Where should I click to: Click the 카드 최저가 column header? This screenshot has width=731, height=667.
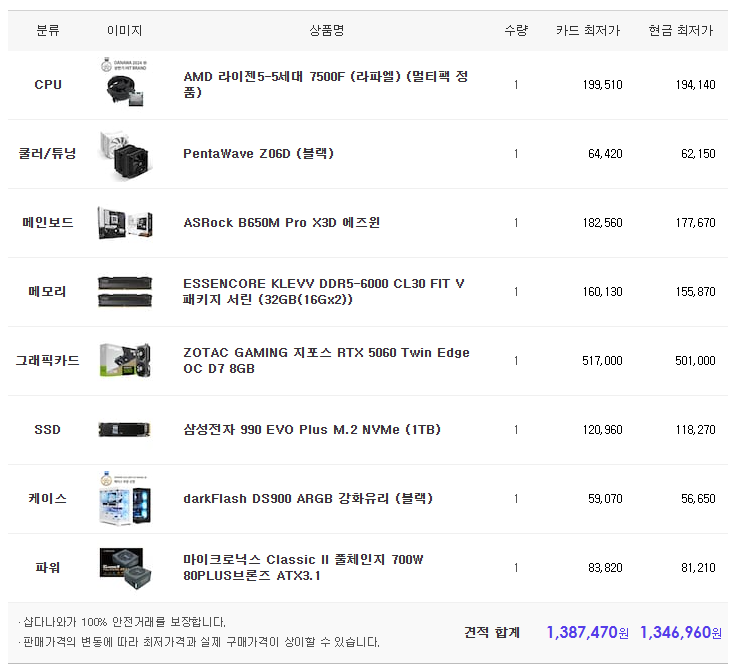click(x=588, y=30)
